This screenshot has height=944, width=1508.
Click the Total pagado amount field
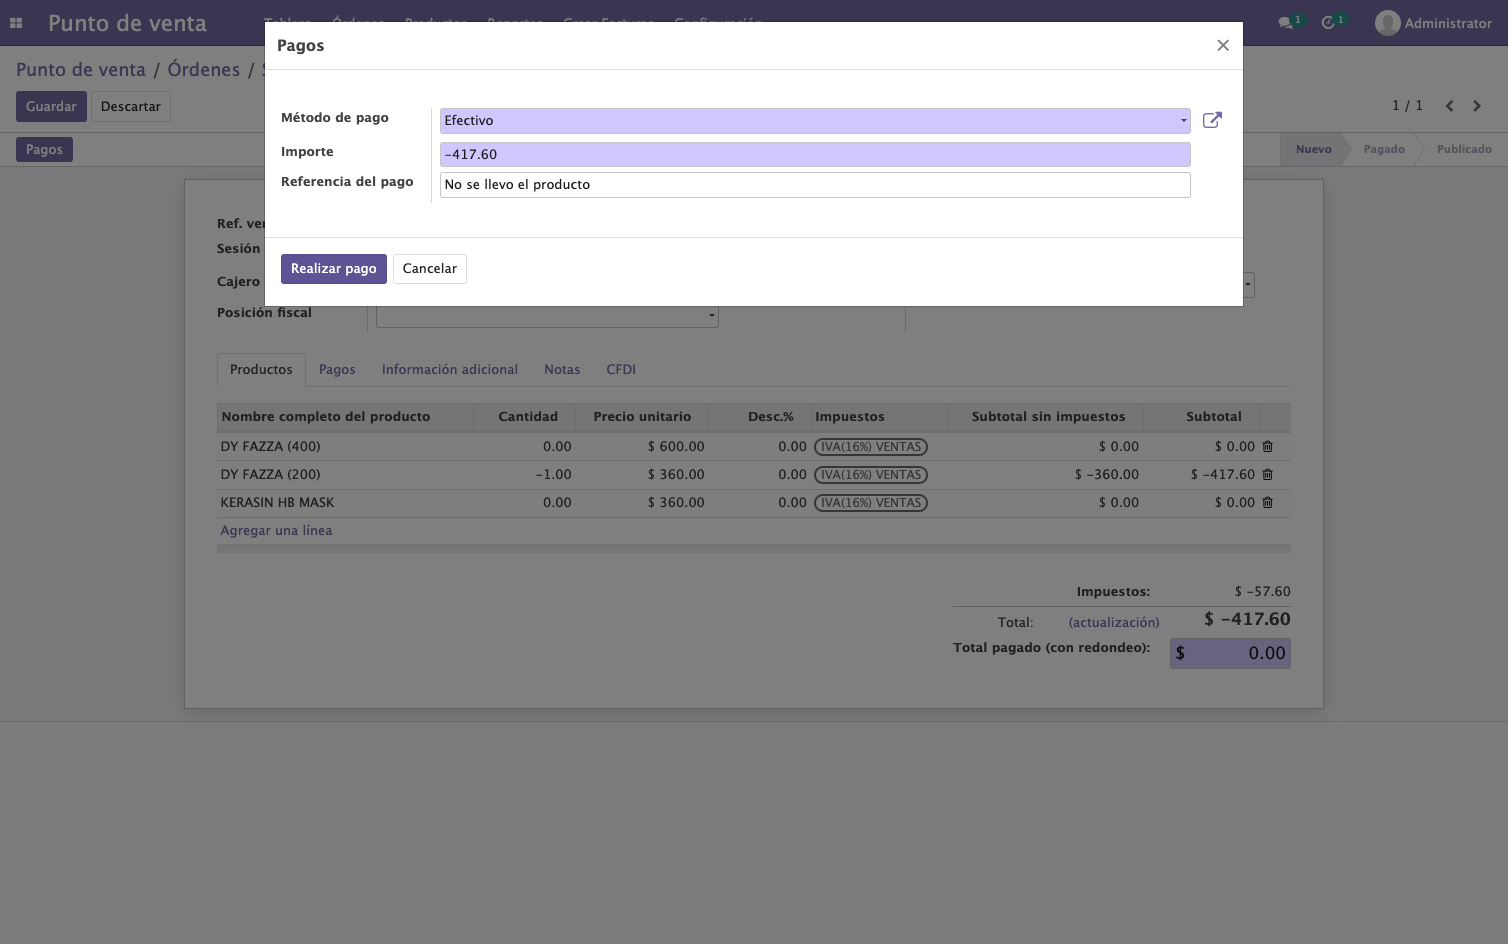(1230, 654)
